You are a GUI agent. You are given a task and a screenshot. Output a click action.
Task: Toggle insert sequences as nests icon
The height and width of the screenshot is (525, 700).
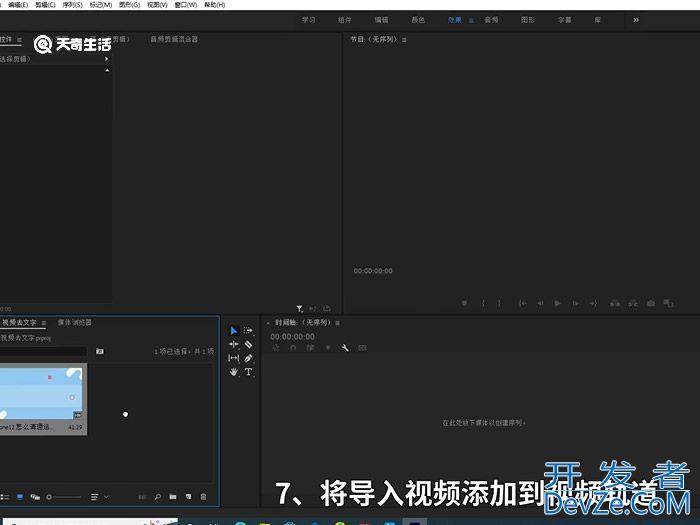[x=276, y=348]
